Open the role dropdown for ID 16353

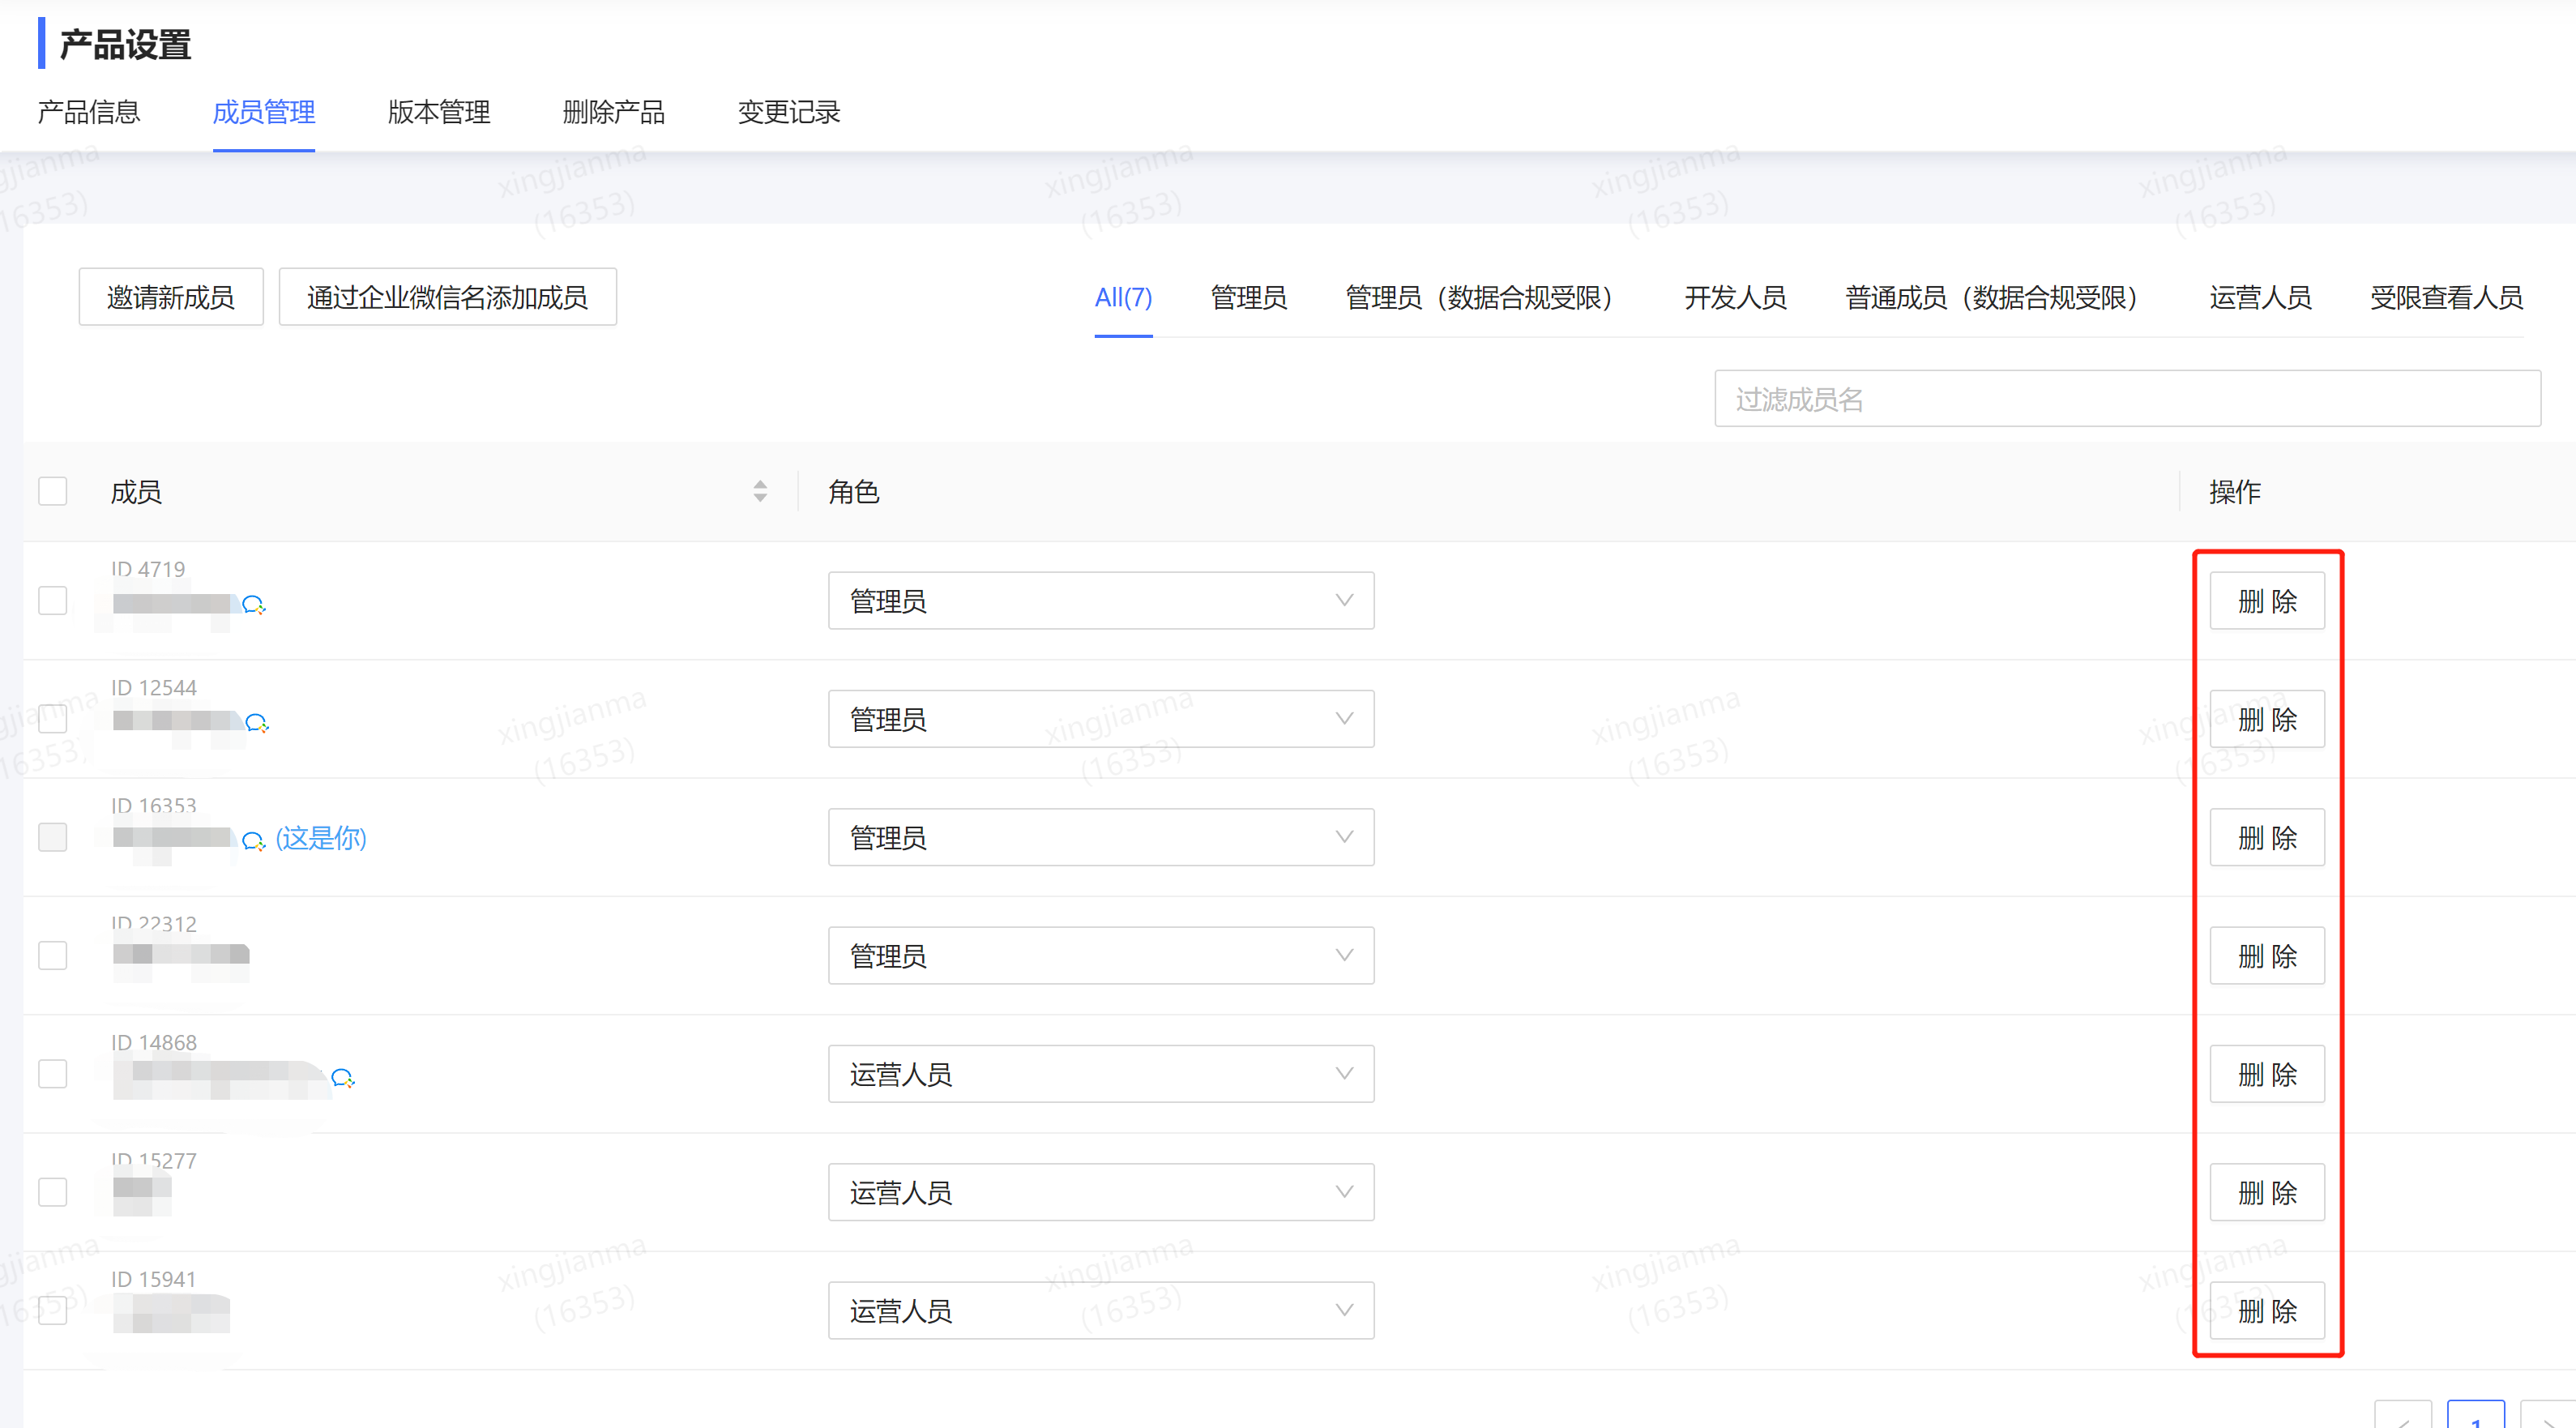pos(1101,837)
